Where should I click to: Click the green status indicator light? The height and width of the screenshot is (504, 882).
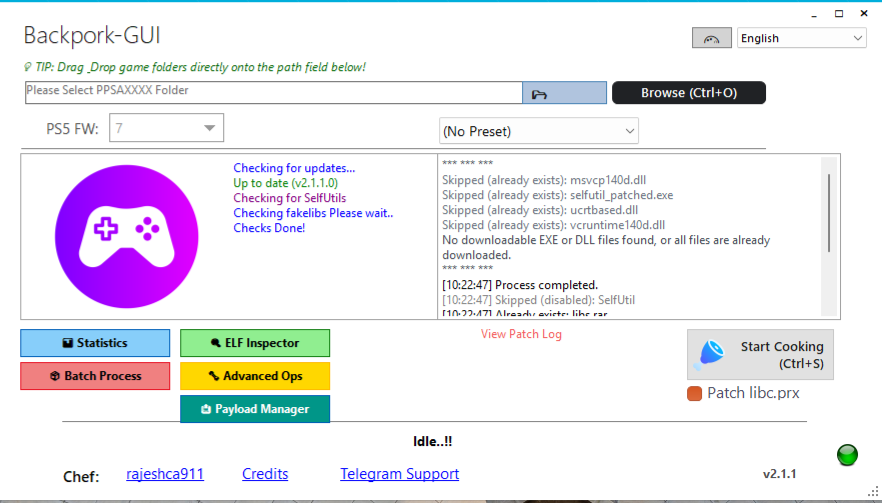(x=847, y=455)
